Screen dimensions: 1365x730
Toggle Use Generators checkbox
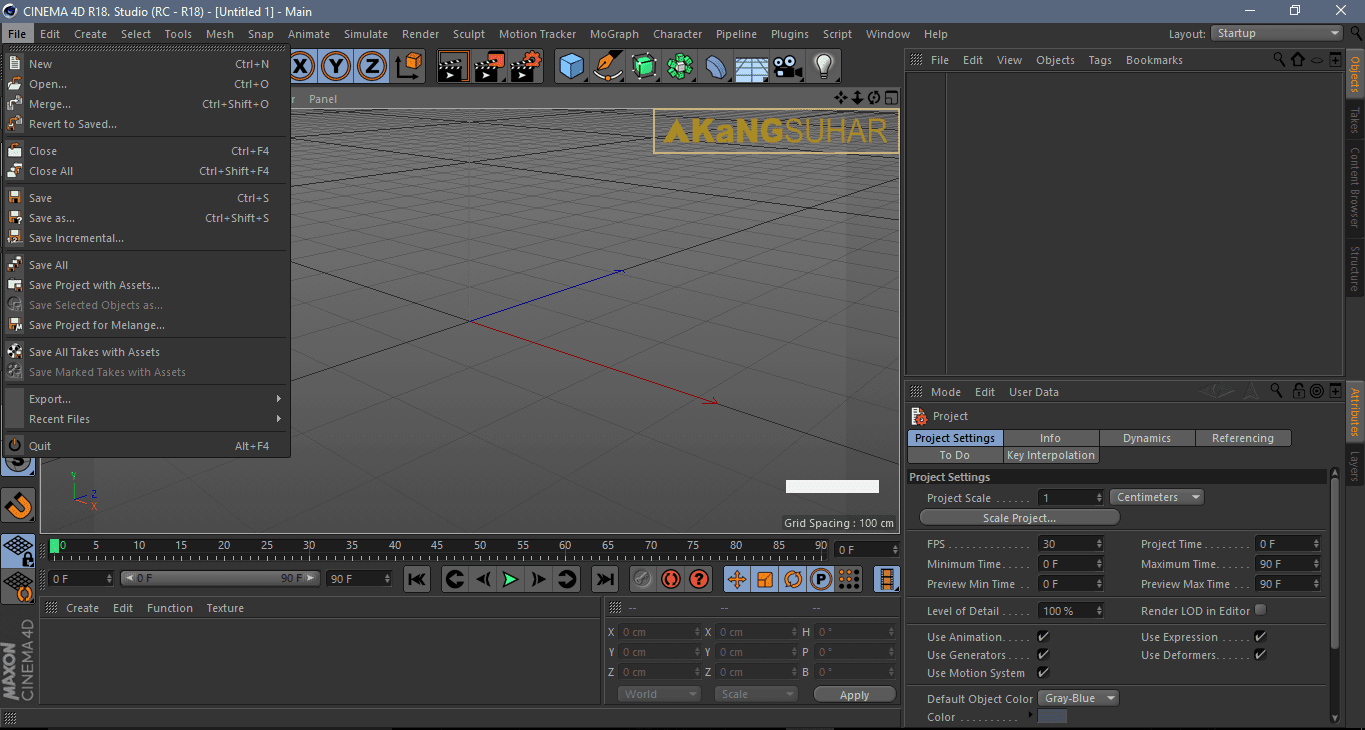[1043, 655]
